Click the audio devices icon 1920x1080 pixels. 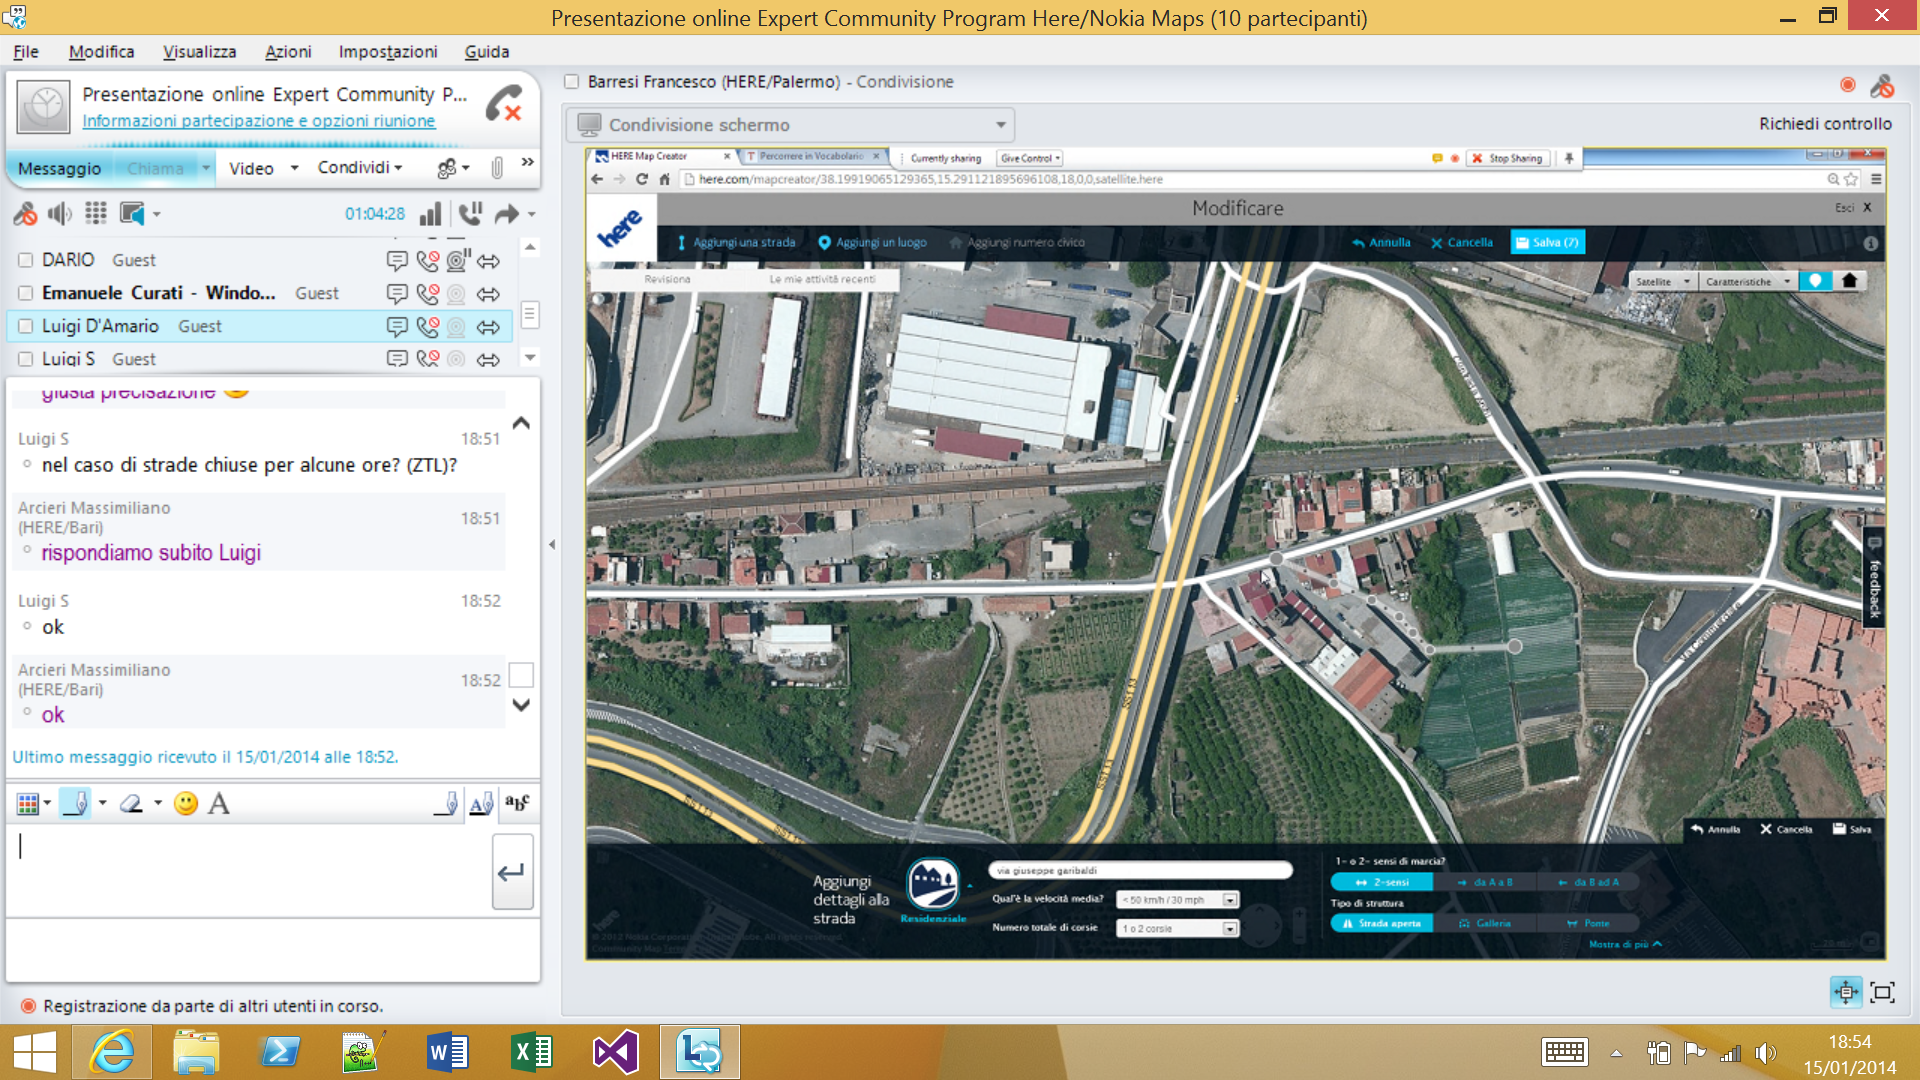click(132, 214)
